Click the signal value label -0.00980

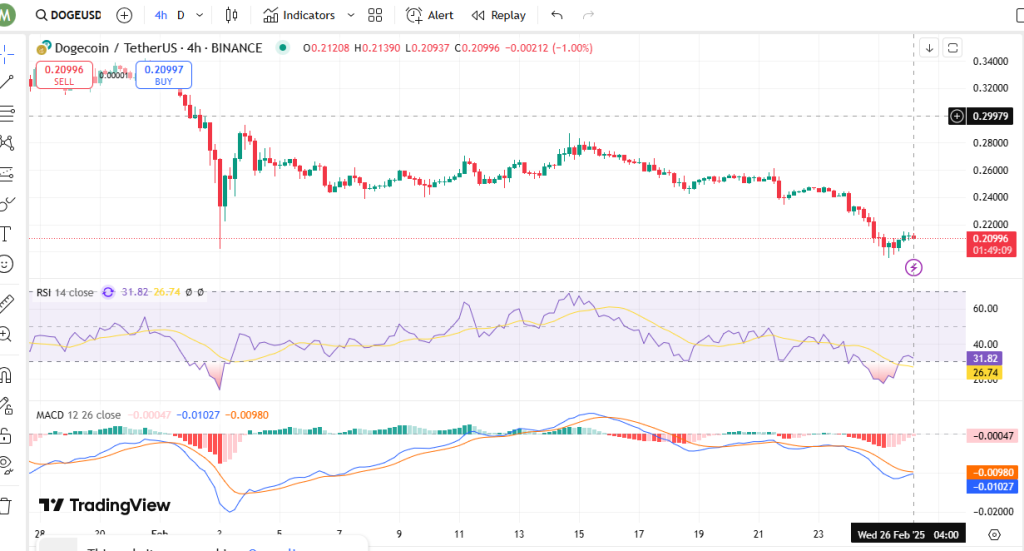pos(991,472)
